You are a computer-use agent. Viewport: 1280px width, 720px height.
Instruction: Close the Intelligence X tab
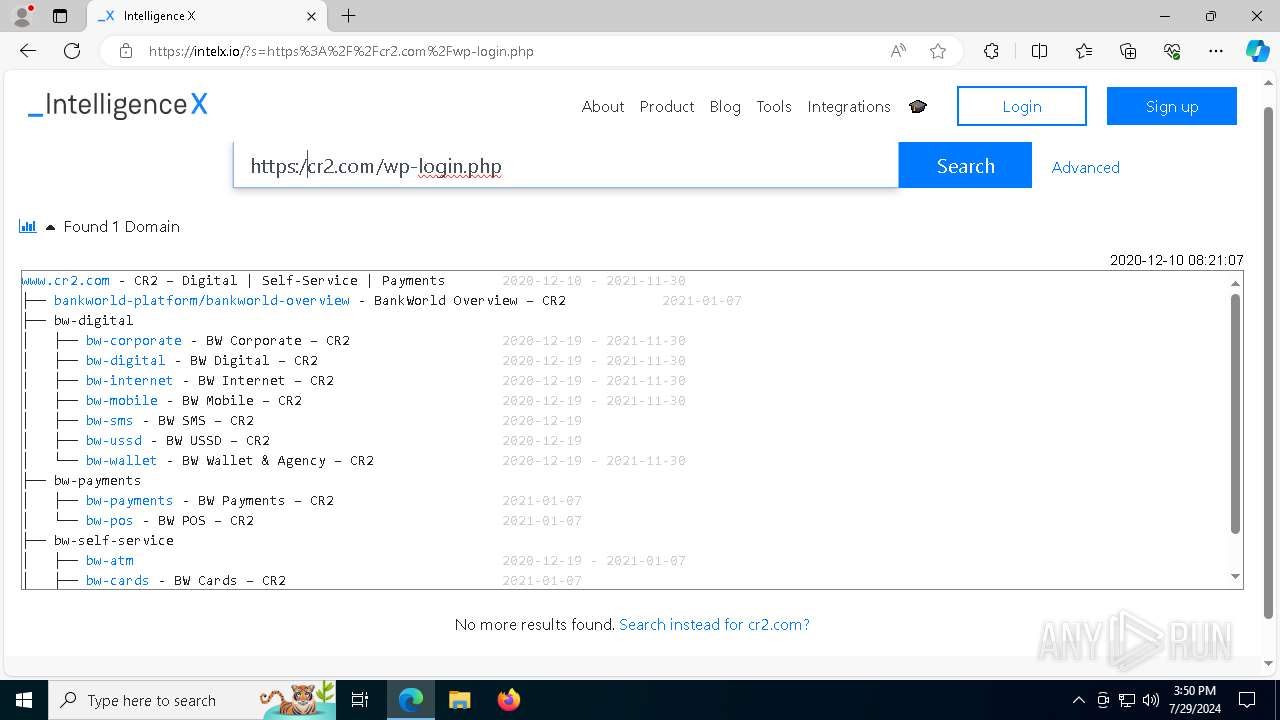pos(312,16)
